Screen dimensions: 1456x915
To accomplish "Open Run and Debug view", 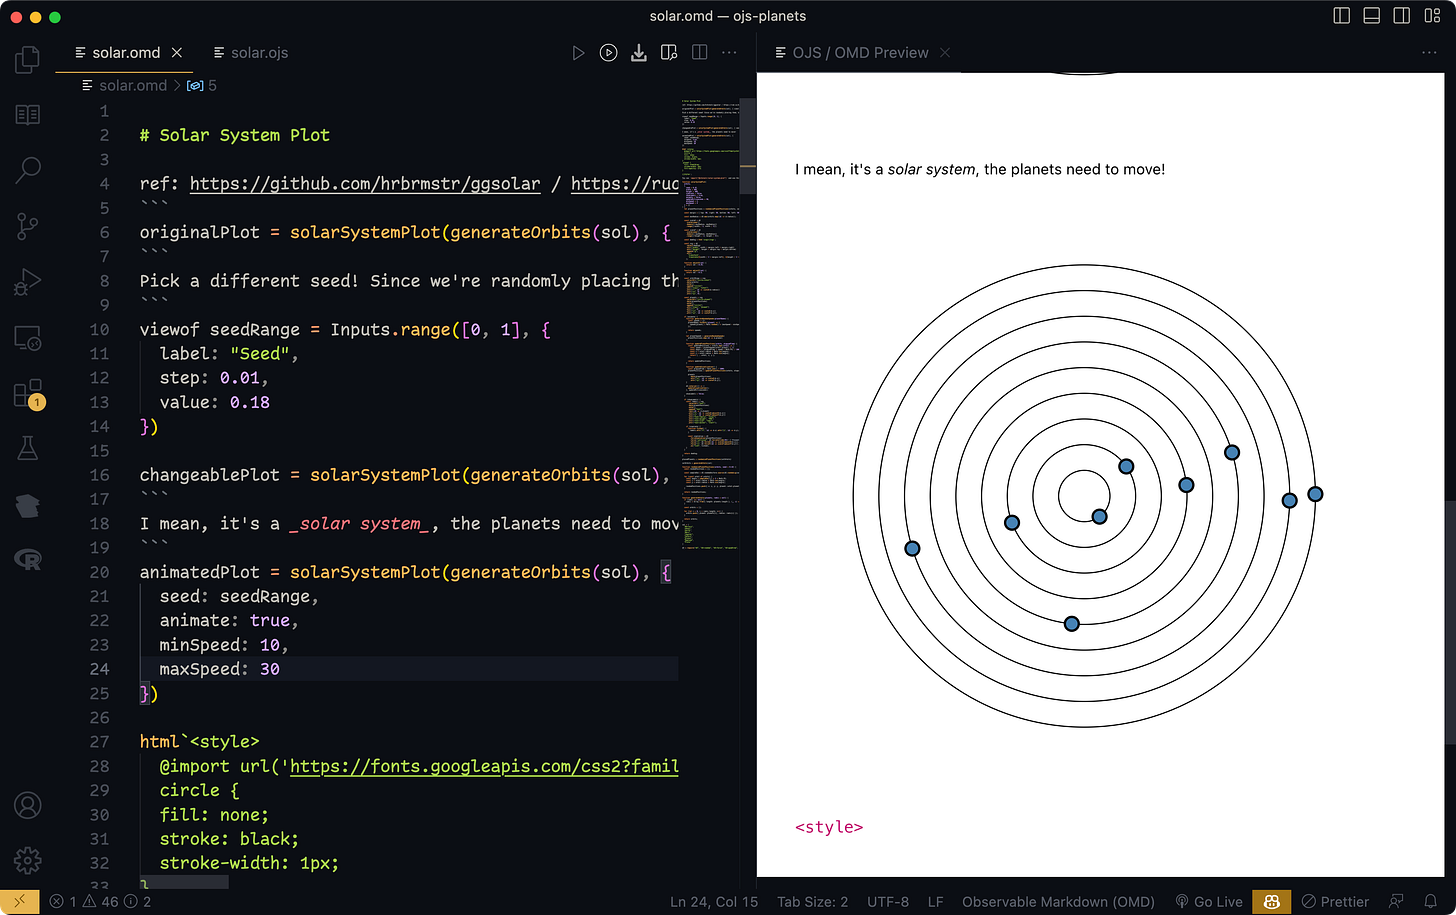I will pos(28,283).
